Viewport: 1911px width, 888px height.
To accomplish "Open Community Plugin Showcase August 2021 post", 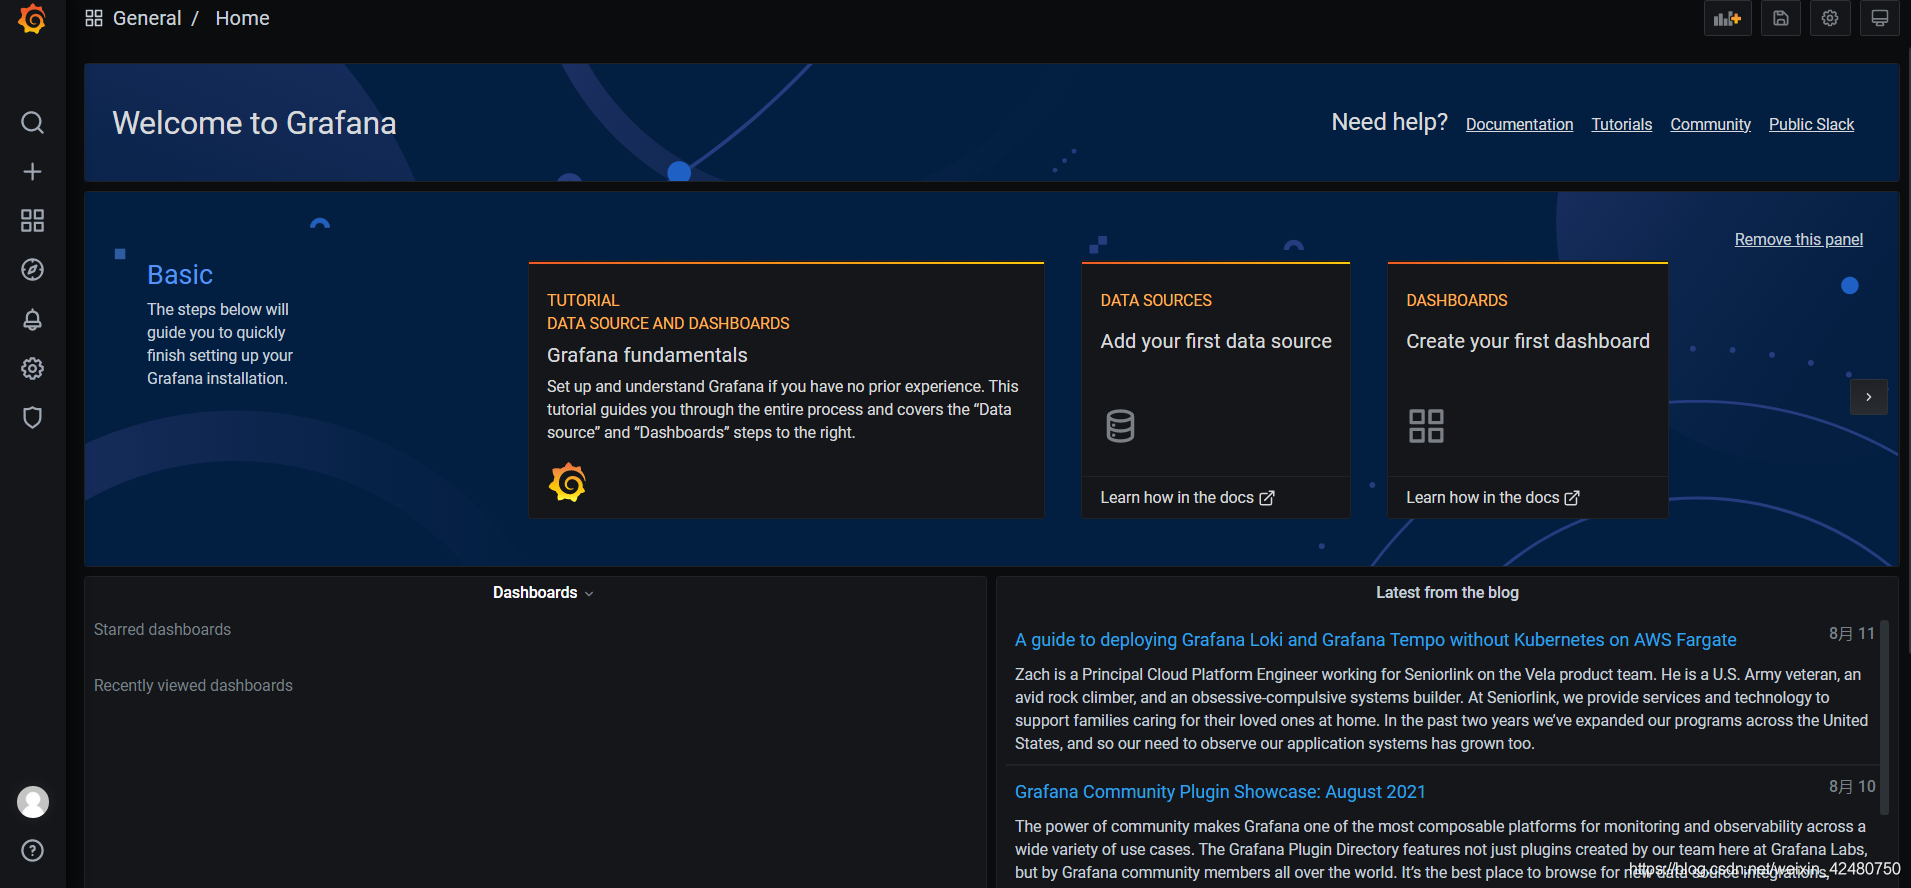I will pos(1220,792).
